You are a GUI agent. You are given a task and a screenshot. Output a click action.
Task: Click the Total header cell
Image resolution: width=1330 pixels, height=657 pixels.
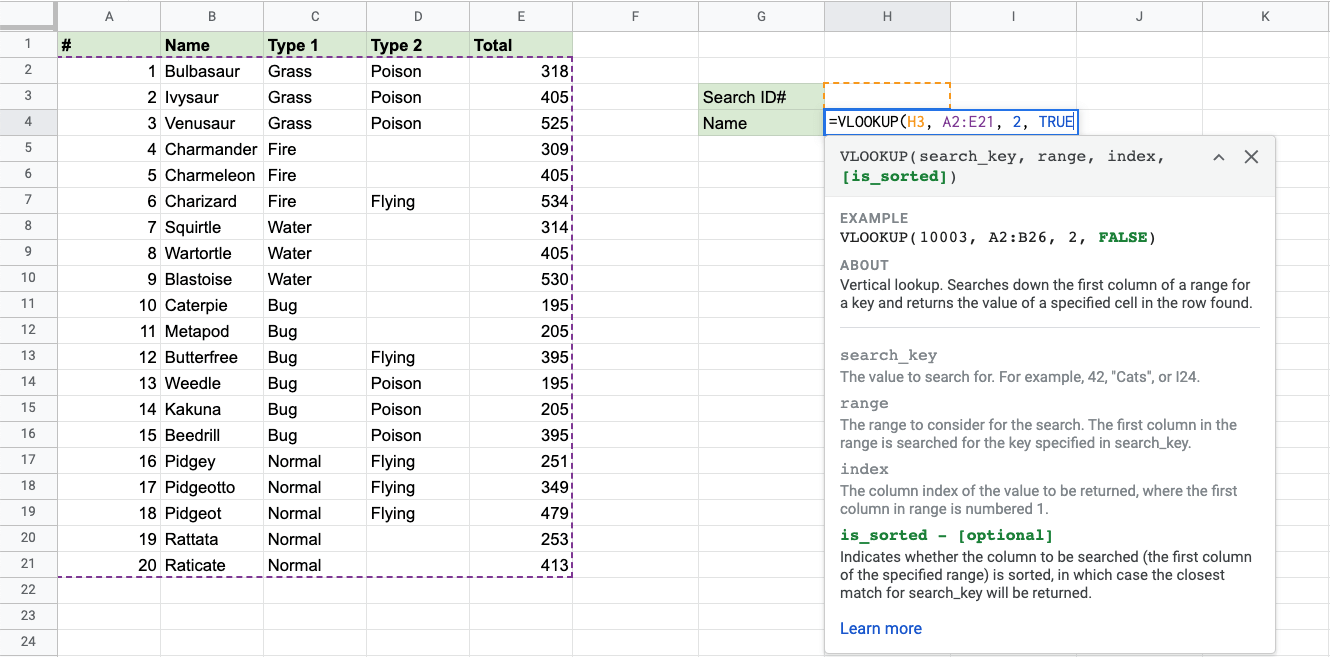[x=520, y=45]
